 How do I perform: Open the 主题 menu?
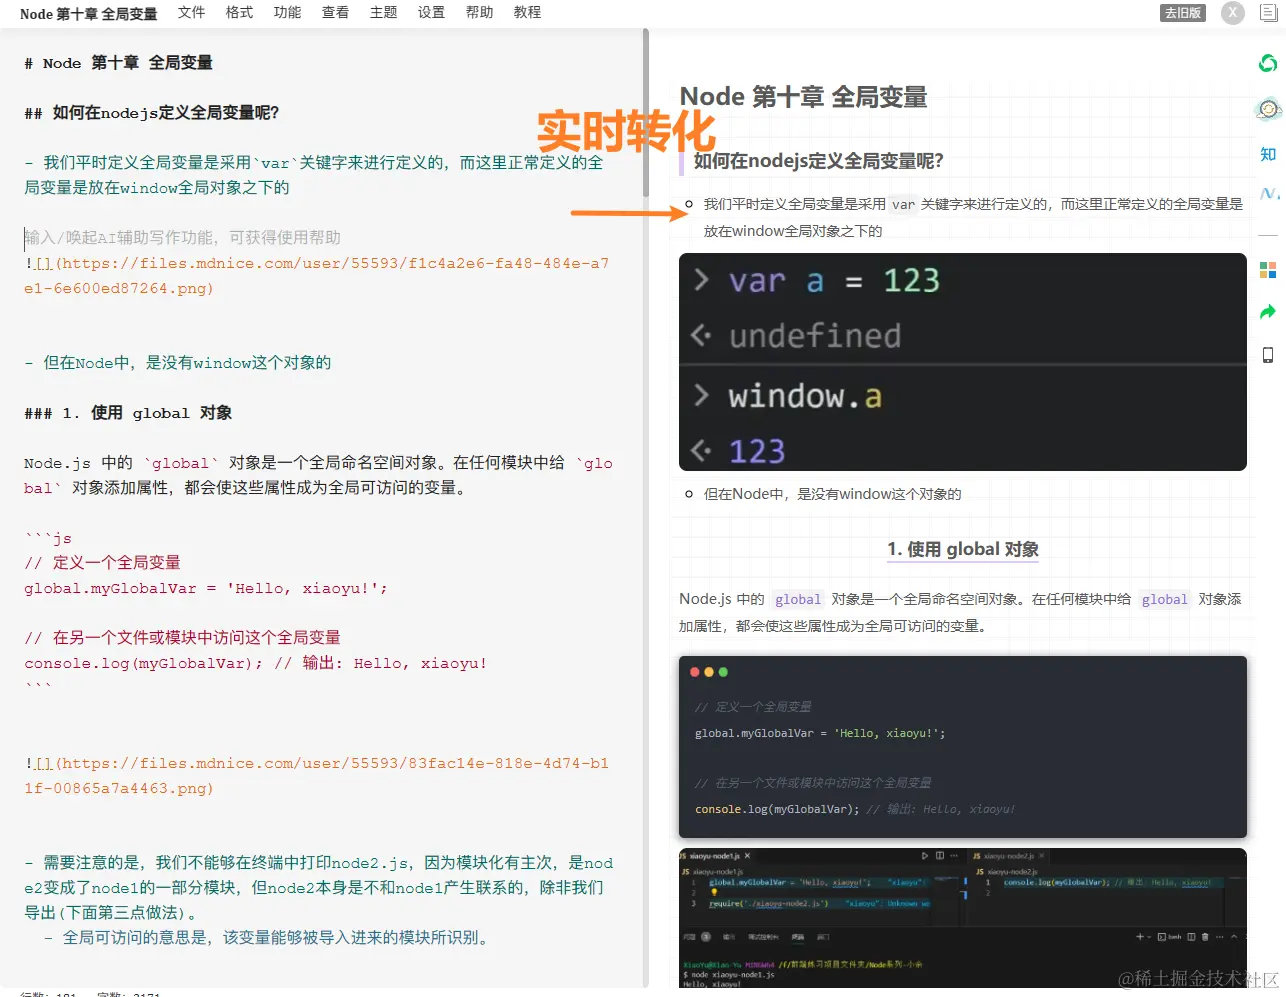click(383, 12)
